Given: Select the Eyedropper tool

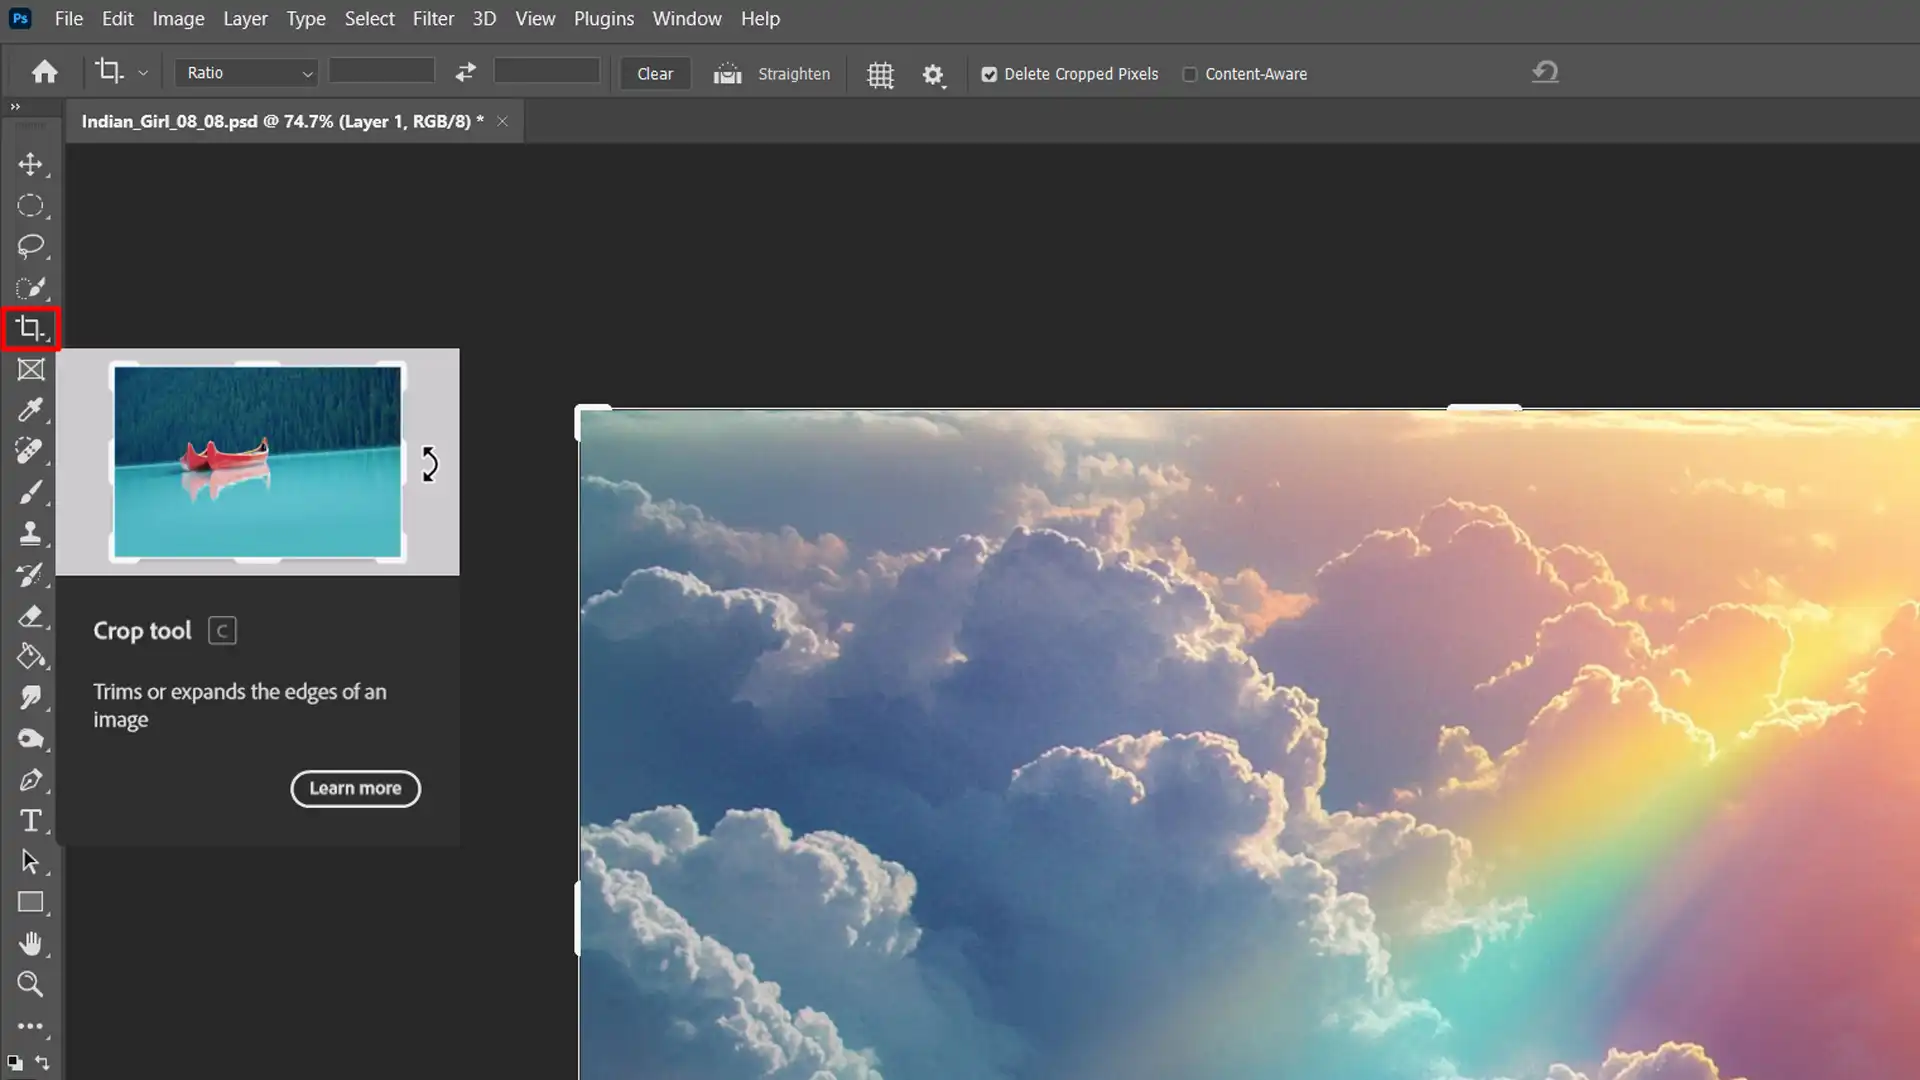Looking at the screenshot, I should pos(30,410).
